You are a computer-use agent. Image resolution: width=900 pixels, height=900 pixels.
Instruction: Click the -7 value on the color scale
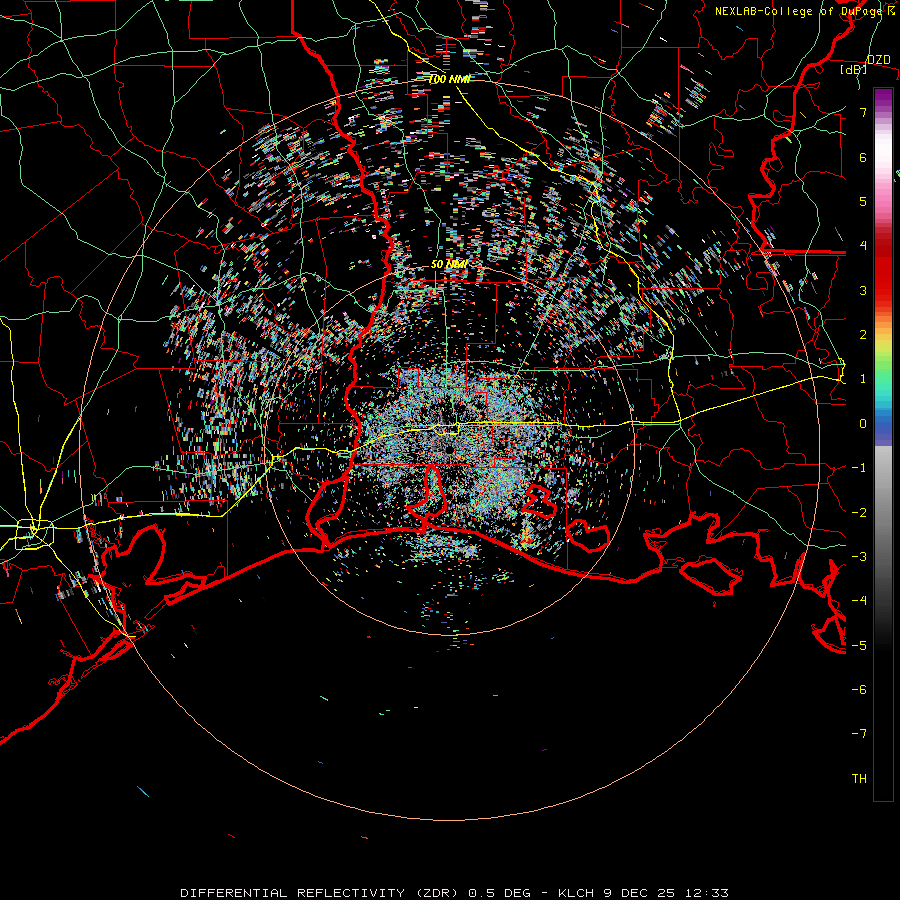point(859,734)
